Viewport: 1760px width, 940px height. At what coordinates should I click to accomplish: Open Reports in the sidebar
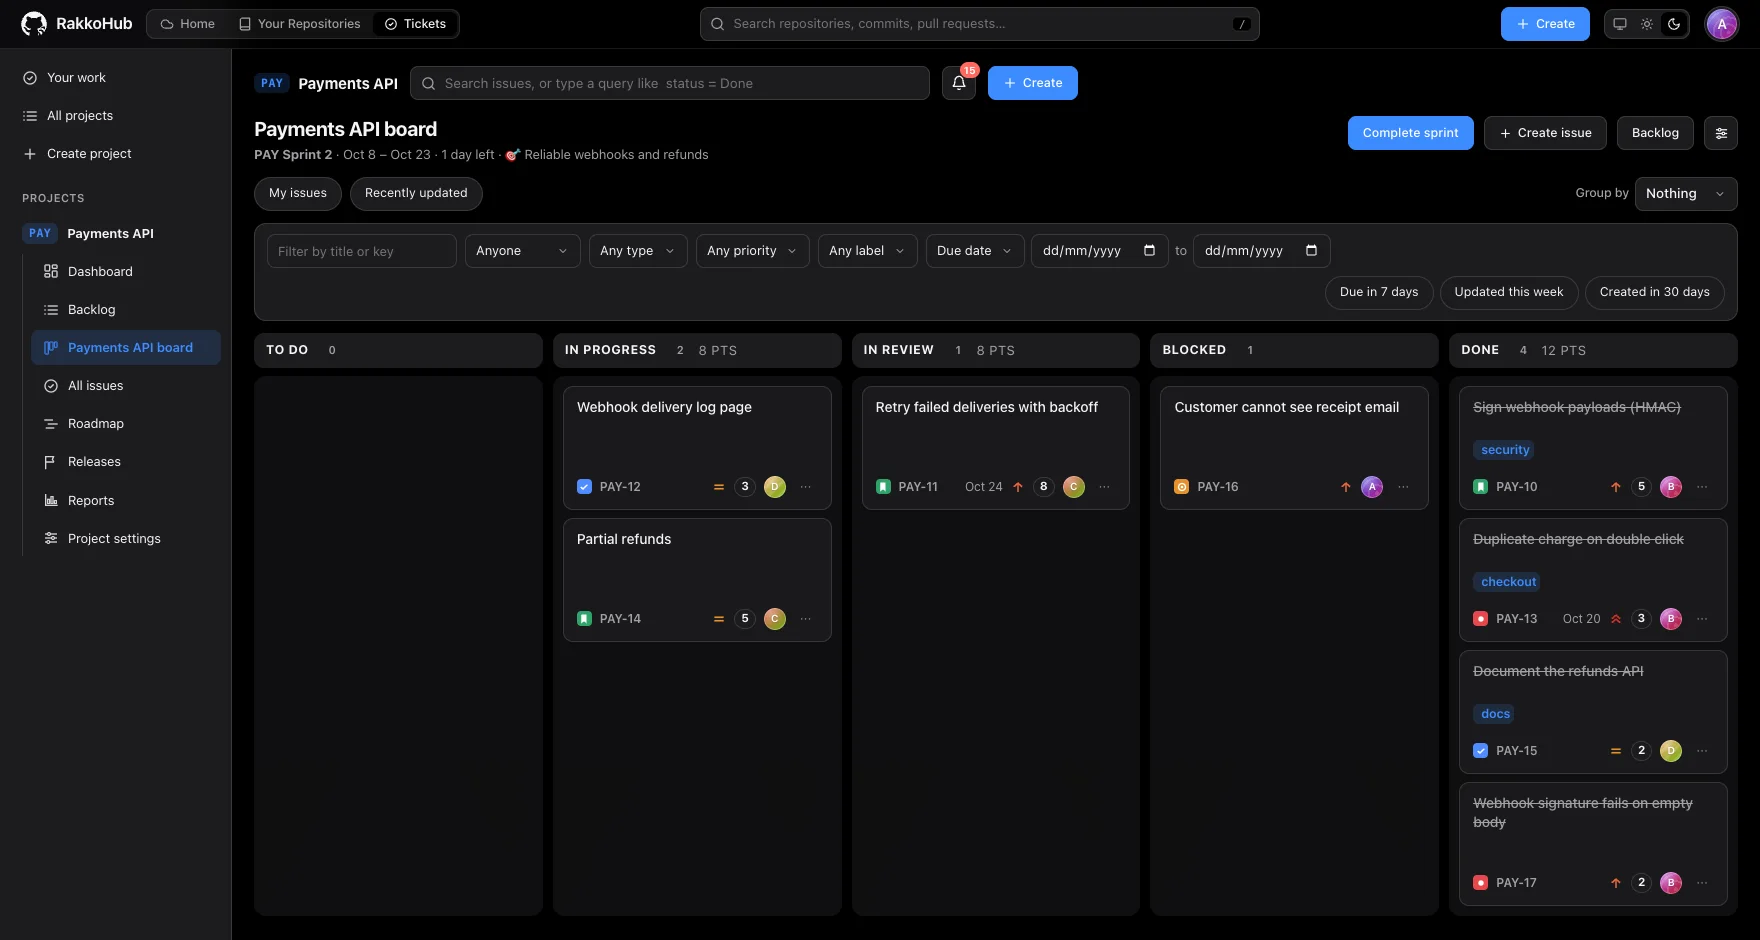126,501
